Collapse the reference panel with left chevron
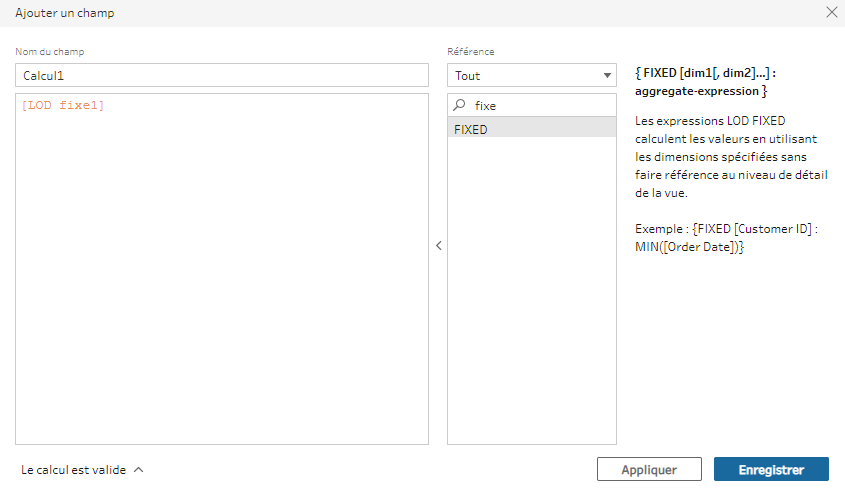This screenshot has width=845, height=490. coord(438,245)
